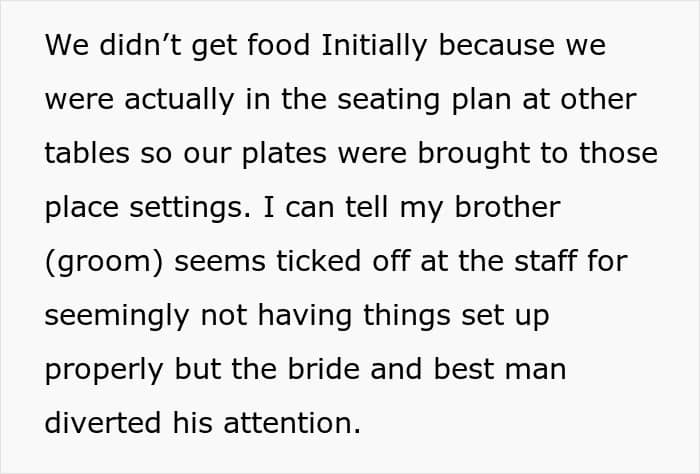Click the word "actually" in second line
This screenshot has width=700, height=474.
179,100
